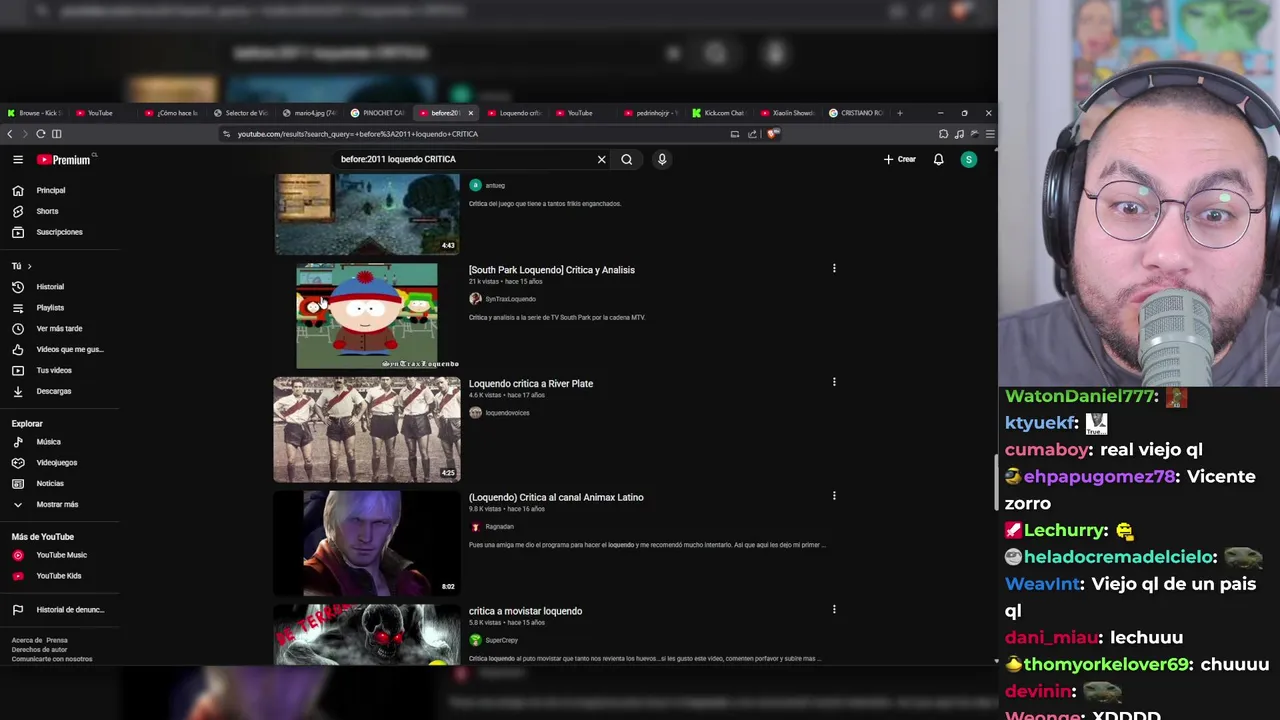Switch to the Loquendo criti tab
The width and height of the screenshot is (1280, 720).
pyautogui.click(x=513, y=113)
